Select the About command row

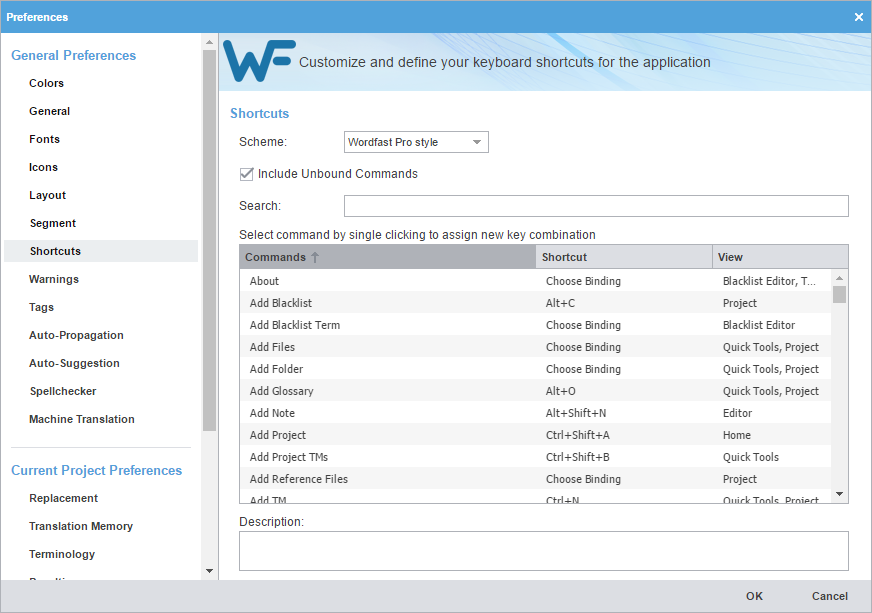pyautogui.click(x=536, y=281)
